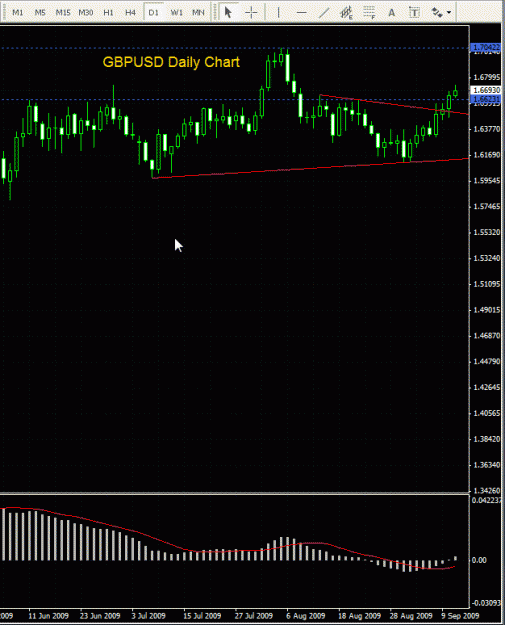Click the 15 Jul 2009 date label
This screenshot has height=625, width=505.
202,616
